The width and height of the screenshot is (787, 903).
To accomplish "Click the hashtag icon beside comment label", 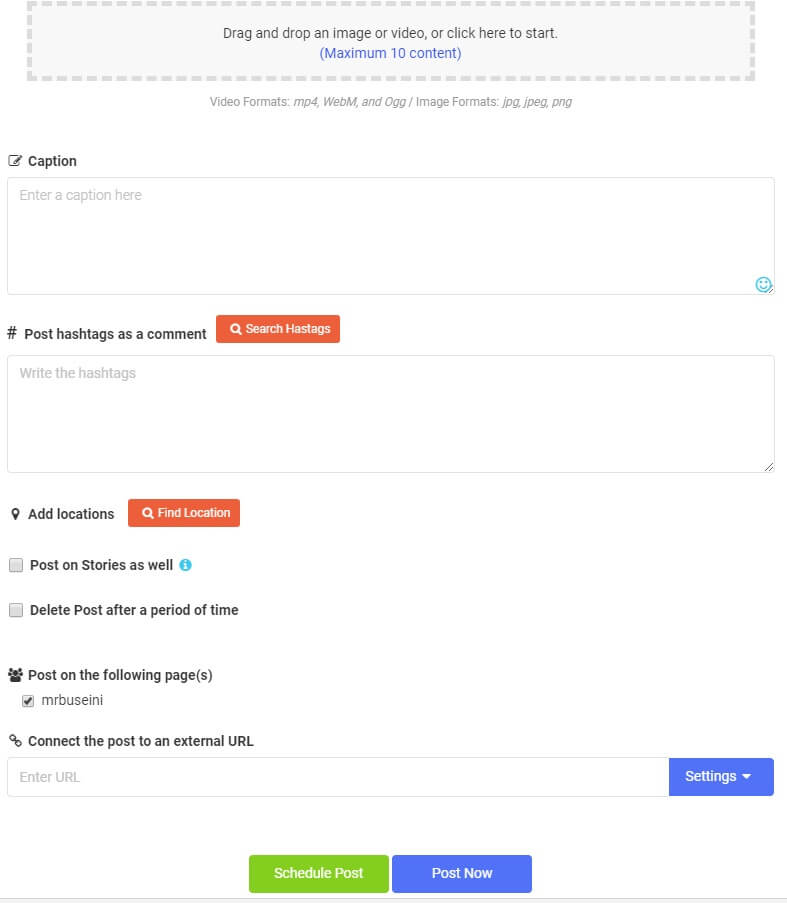I will coord(15,334).
